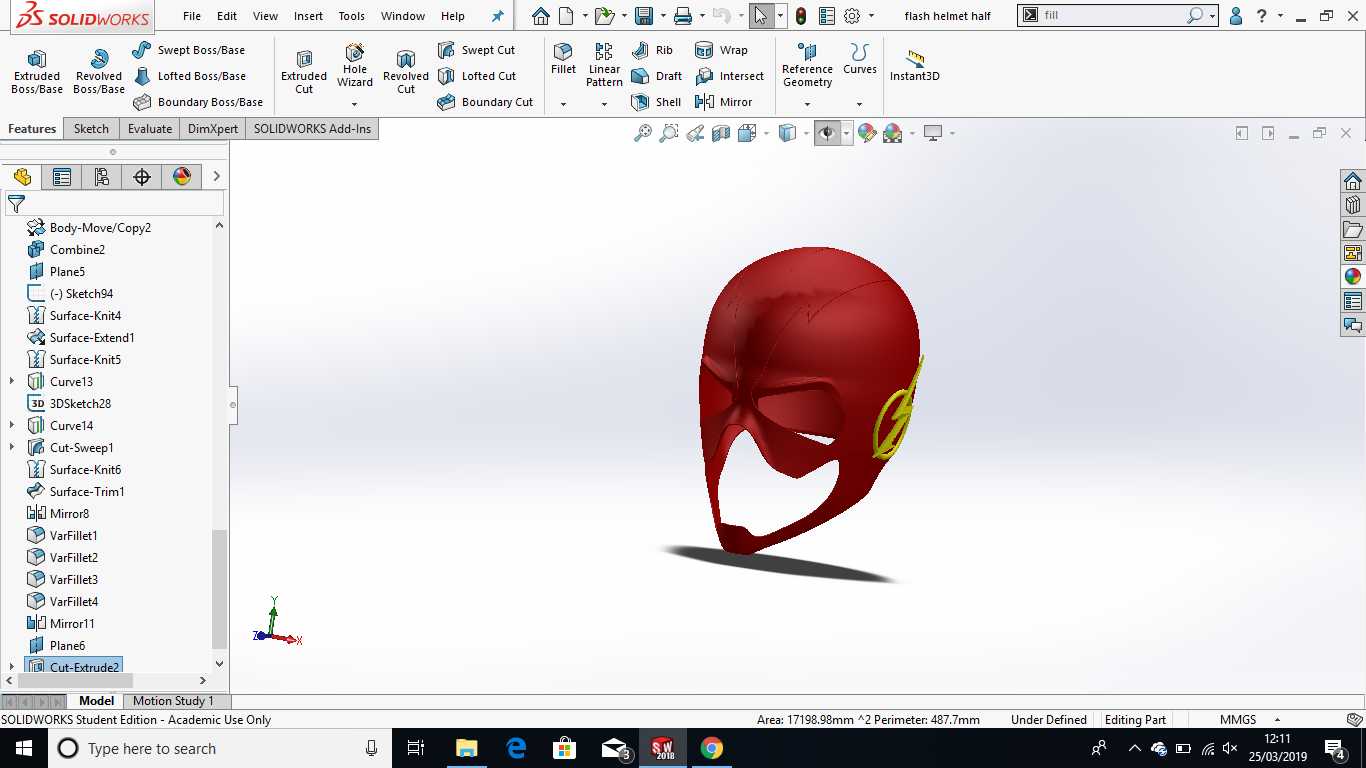Image resolution: width=1366 pixels, height=768 pixels.
Task: Open the ConfigurationManager tab
Action: coord(102,177)
